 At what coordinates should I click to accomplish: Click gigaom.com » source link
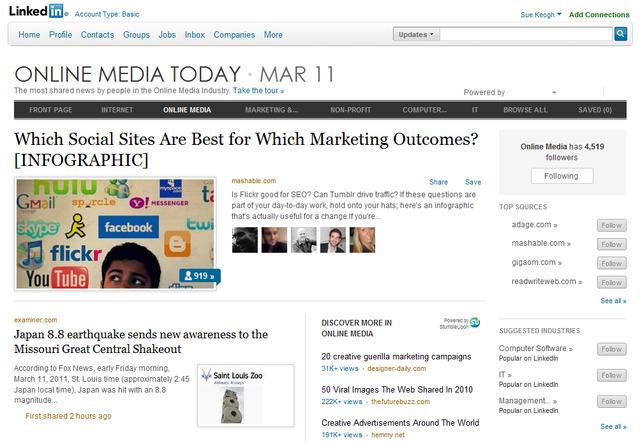tap(537, 262)
